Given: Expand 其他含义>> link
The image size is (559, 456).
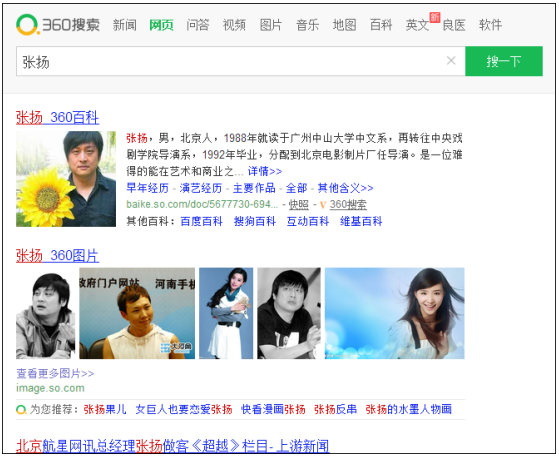Looking at the screenshot, I should tap(345, 188).
